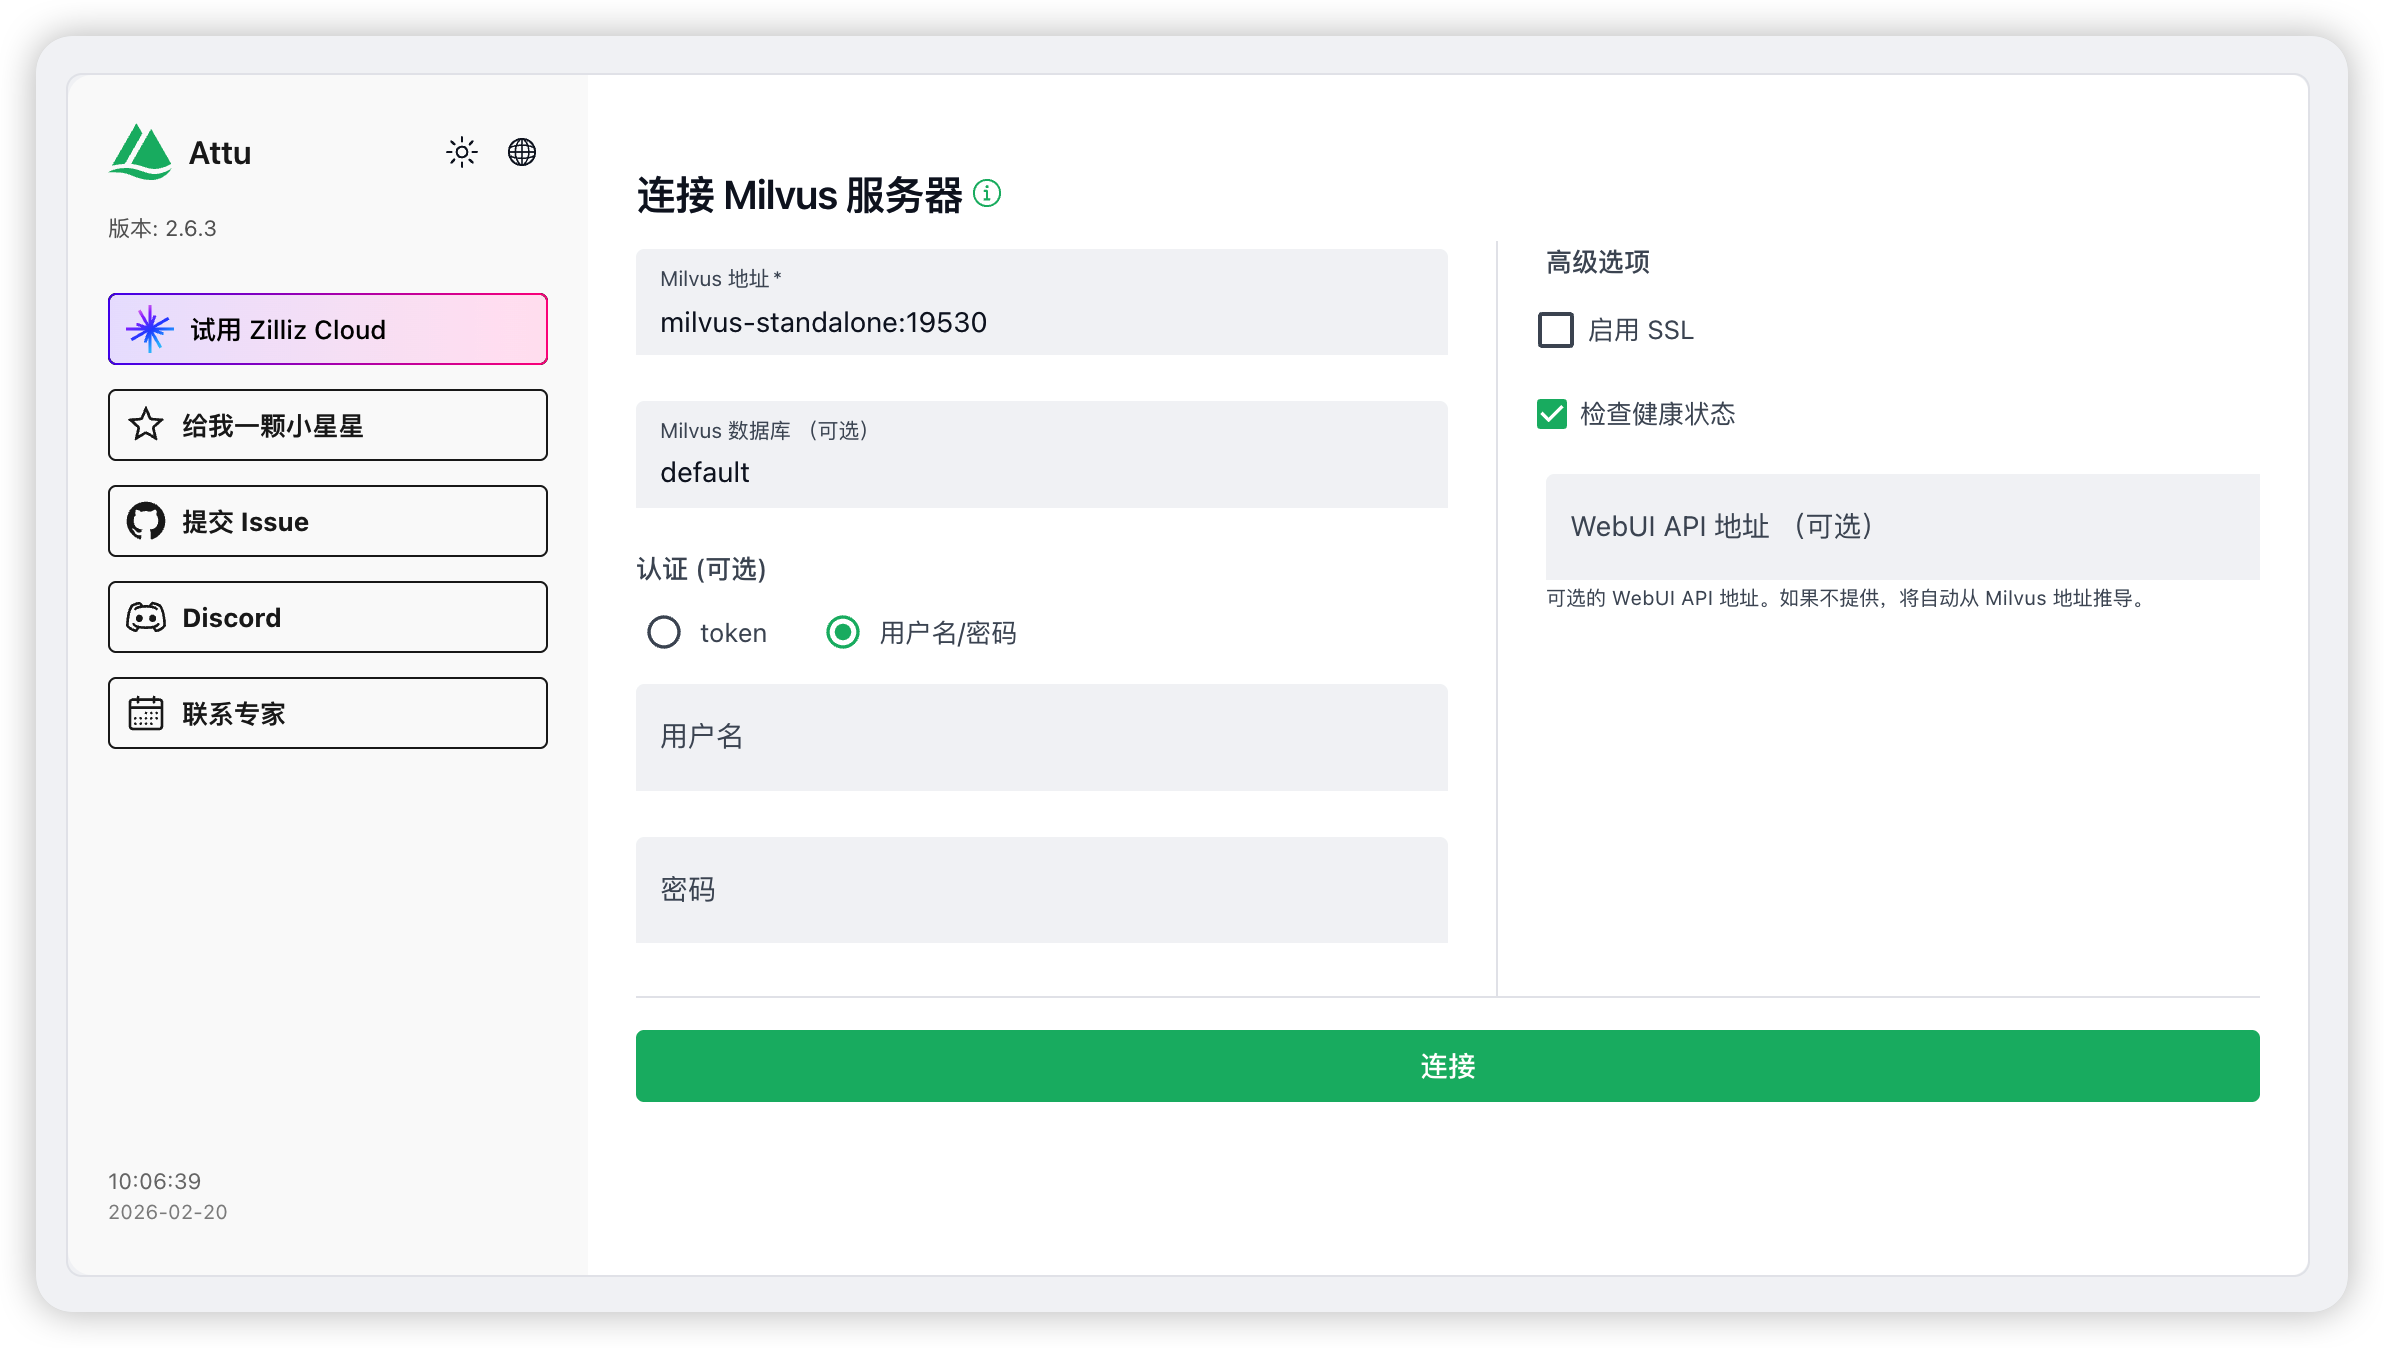
Task: Click the 联系专家 button label
Action: tap(234, 714)
